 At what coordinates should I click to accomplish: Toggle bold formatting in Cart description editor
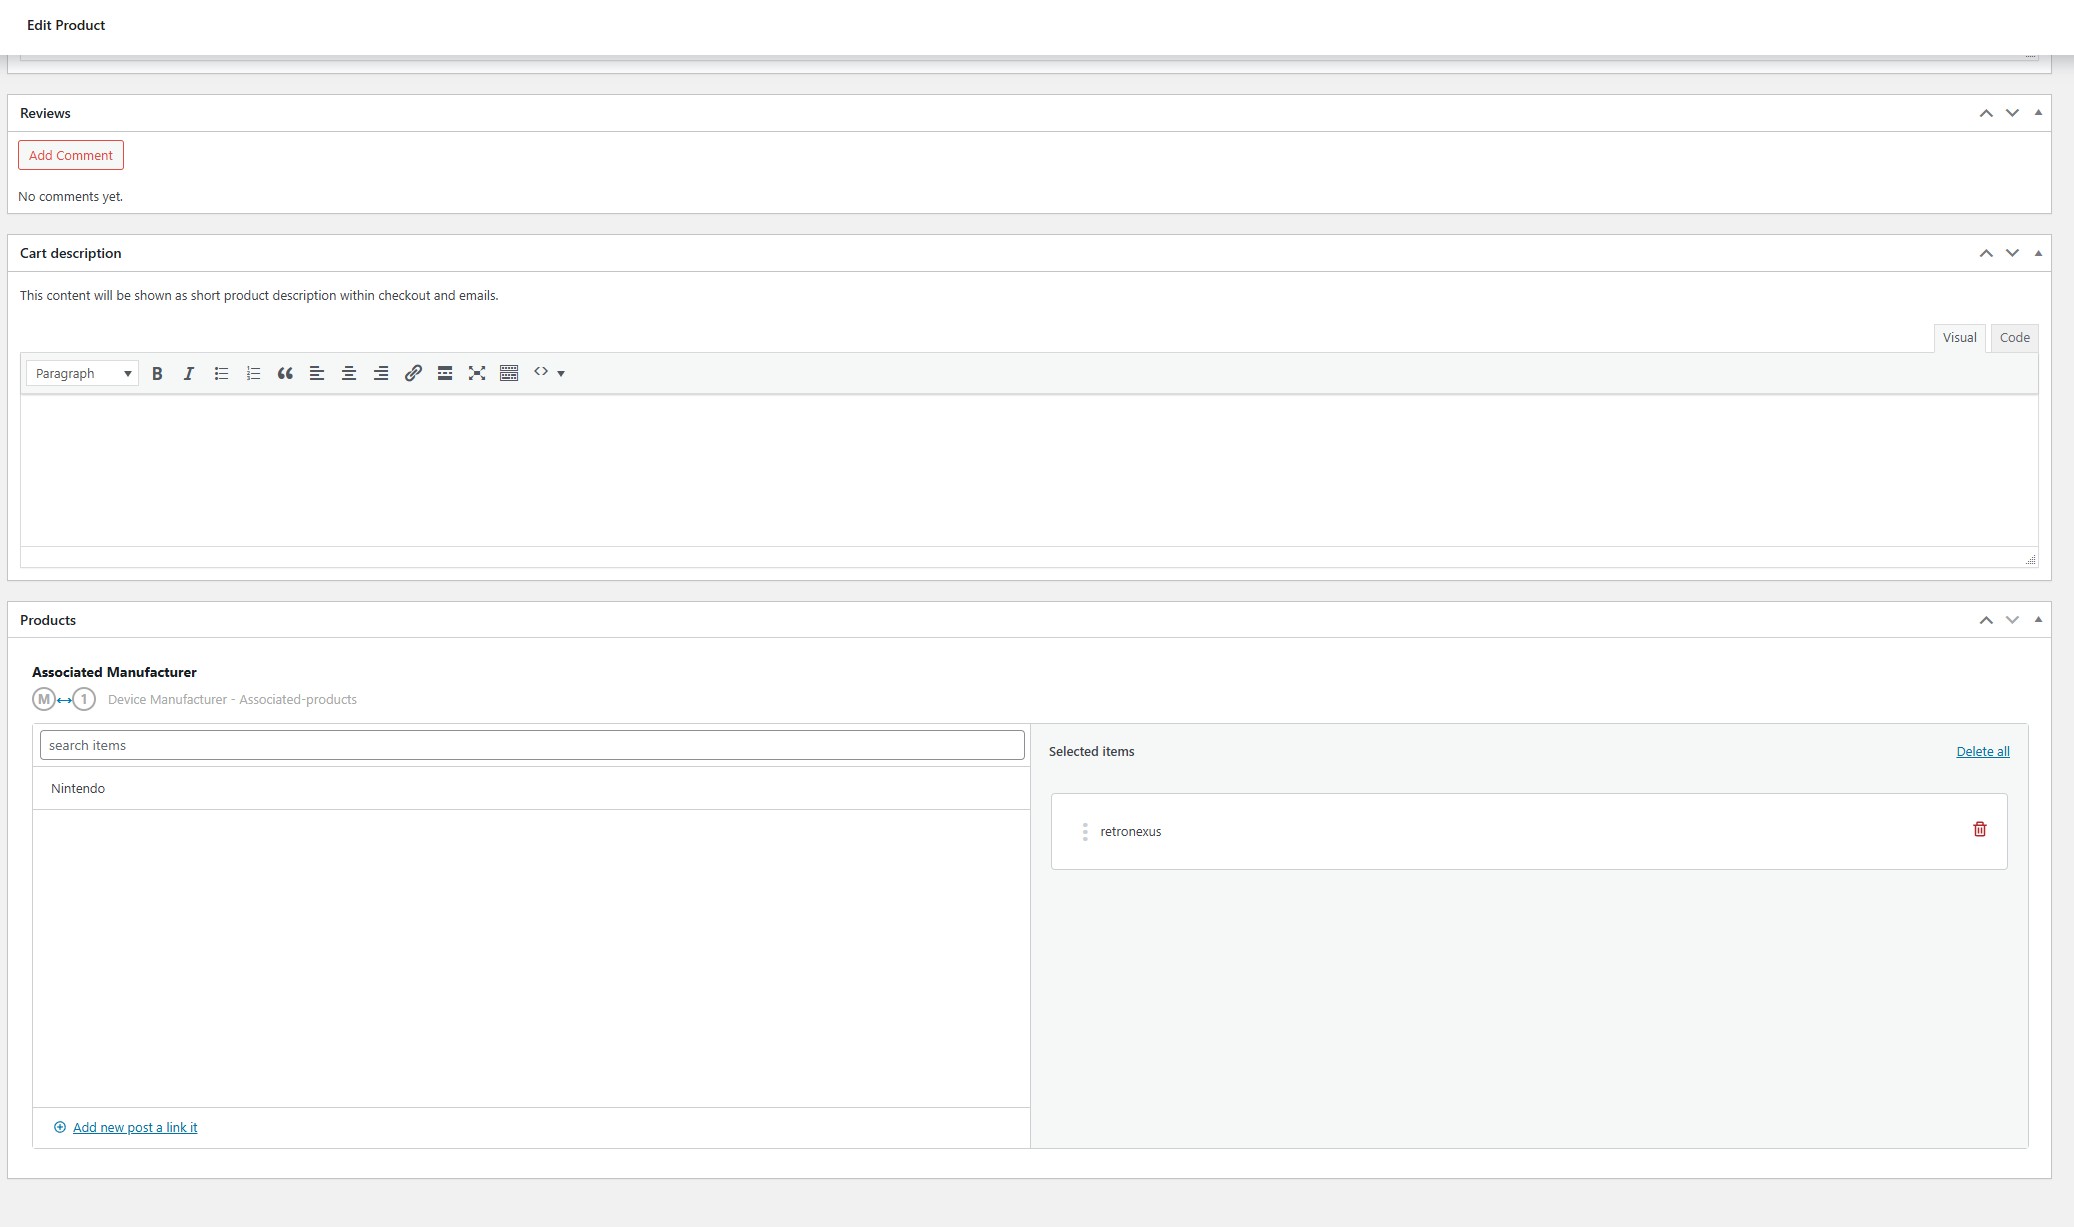pos(157,373)
